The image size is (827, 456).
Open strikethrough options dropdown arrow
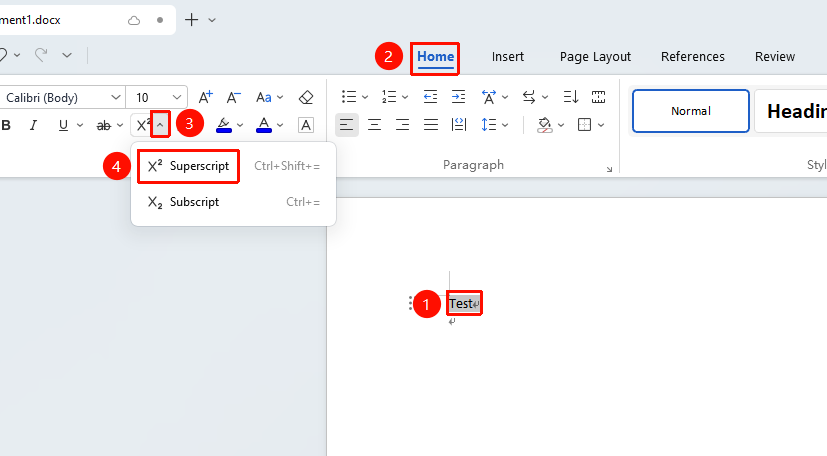tap(120, 125)
